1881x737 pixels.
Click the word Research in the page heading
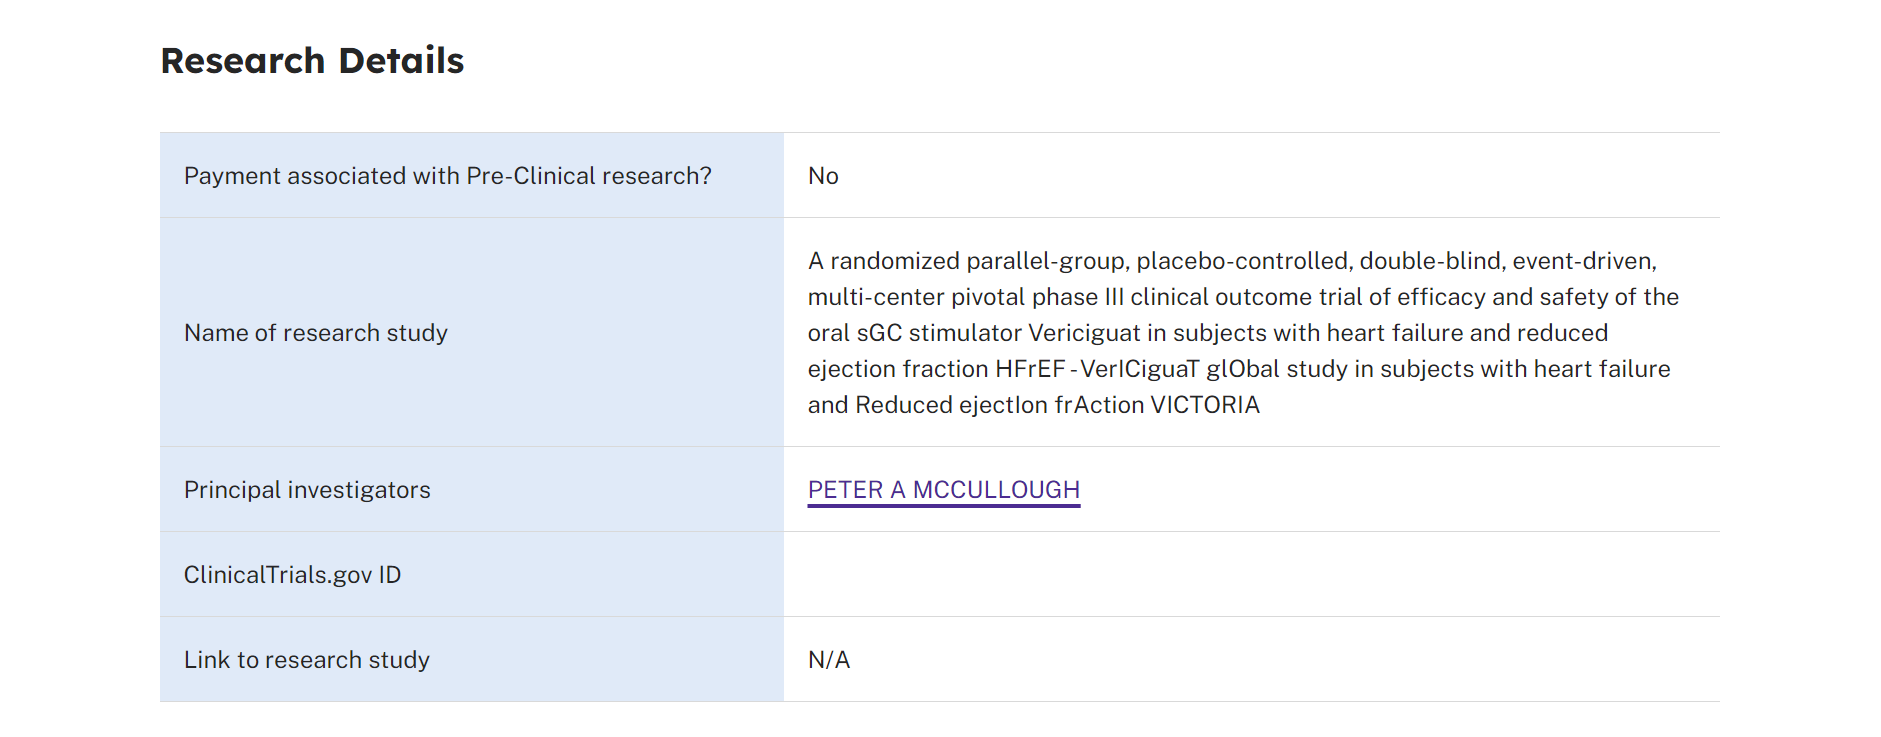[x=243, y=61]
